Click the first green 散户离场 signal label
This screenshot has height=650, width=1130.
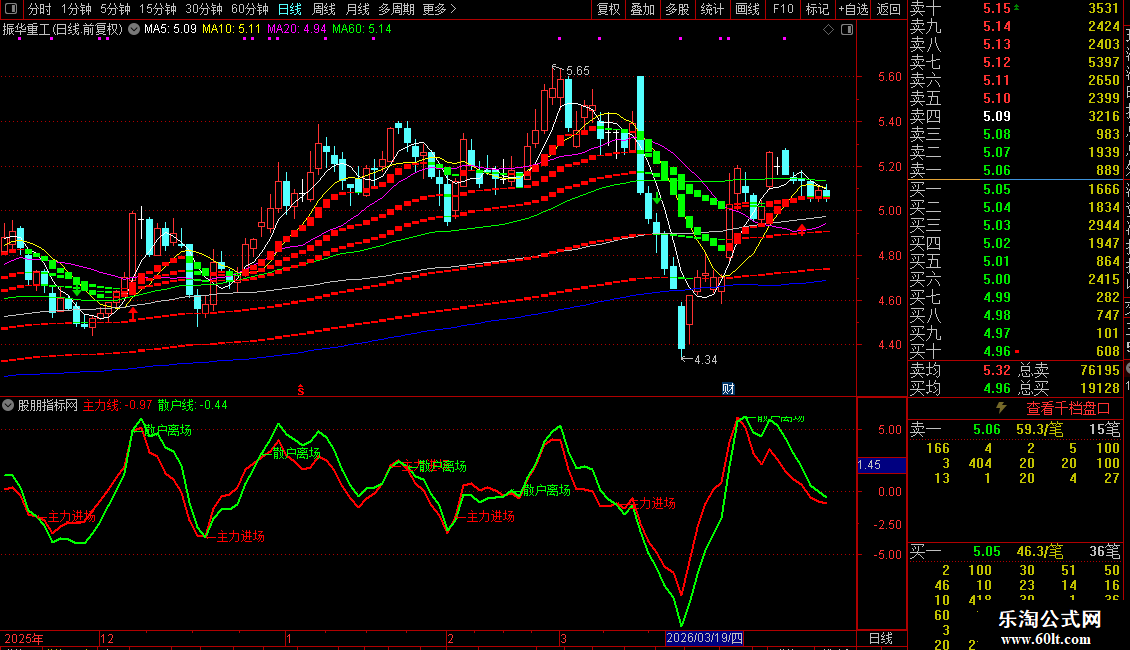point(168,430)
